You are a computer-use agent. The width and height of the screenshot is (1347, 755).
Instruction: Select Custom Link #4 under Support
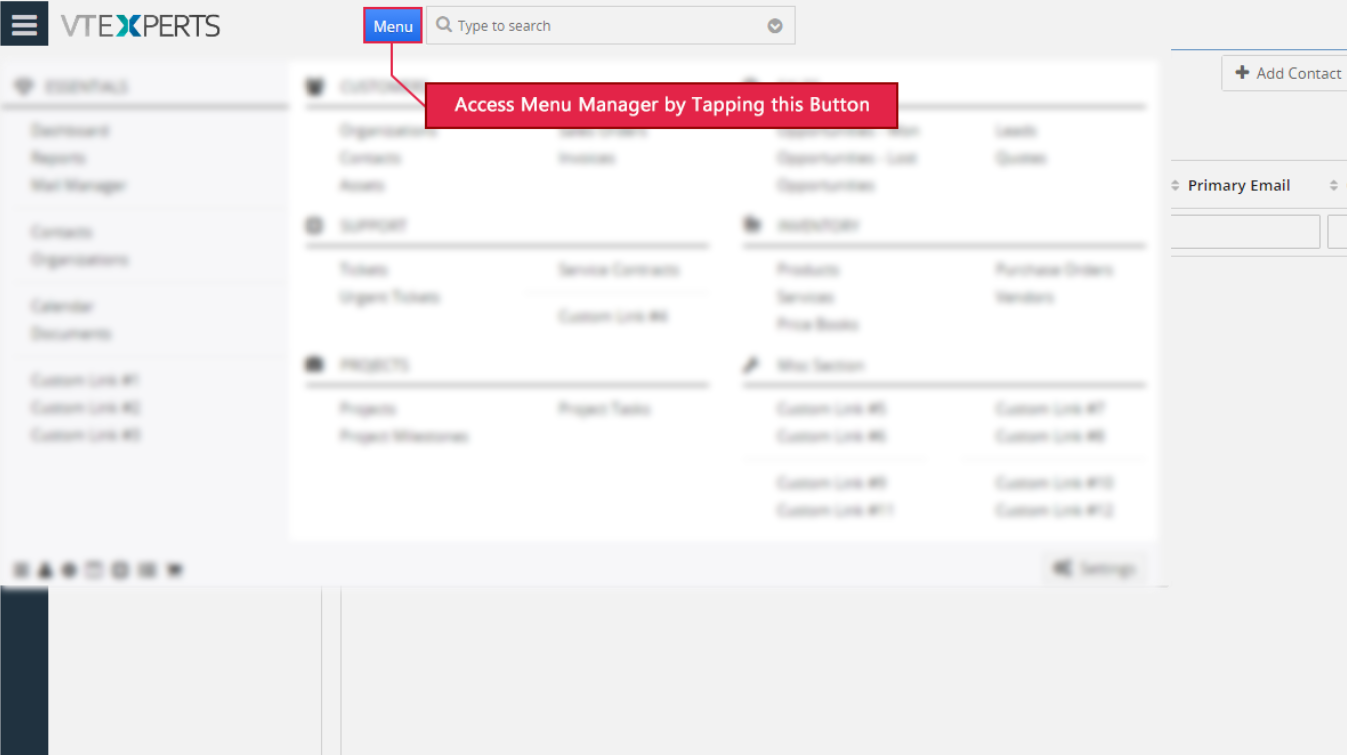click(x=613, y=316)
